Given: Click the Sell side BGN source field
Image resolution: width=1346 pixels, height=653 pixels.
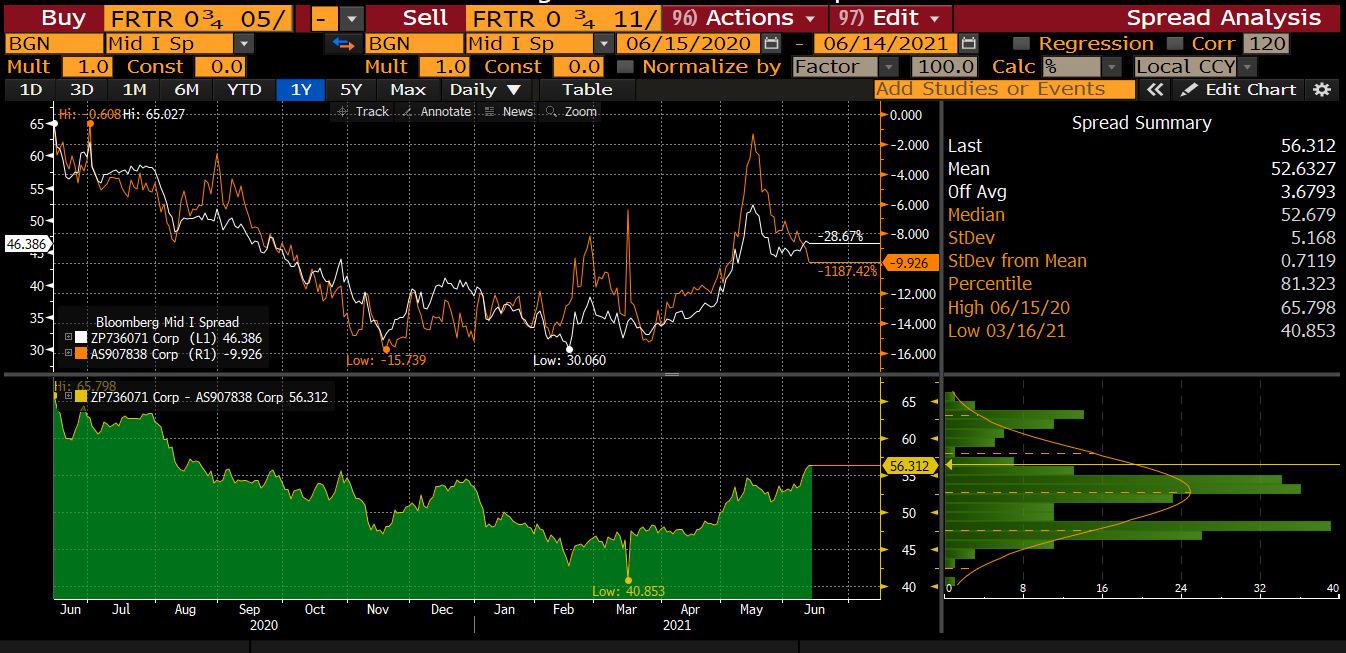Looking at the screenshot, I should point(413,44).
